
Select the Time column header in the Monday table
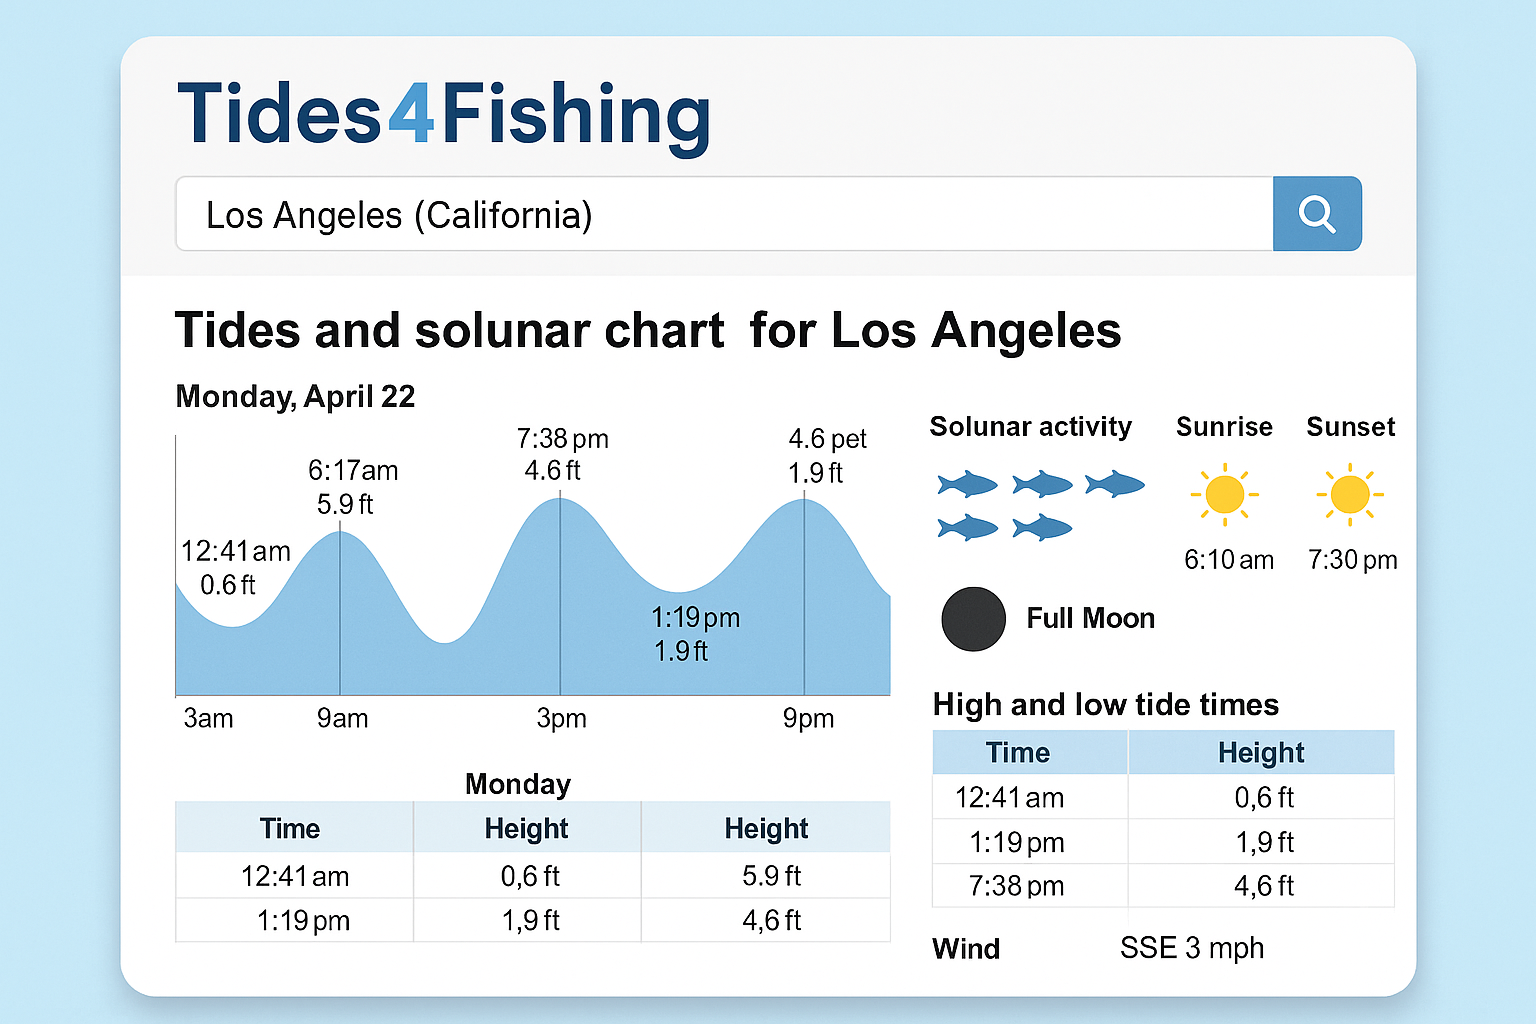click(291, 828)
